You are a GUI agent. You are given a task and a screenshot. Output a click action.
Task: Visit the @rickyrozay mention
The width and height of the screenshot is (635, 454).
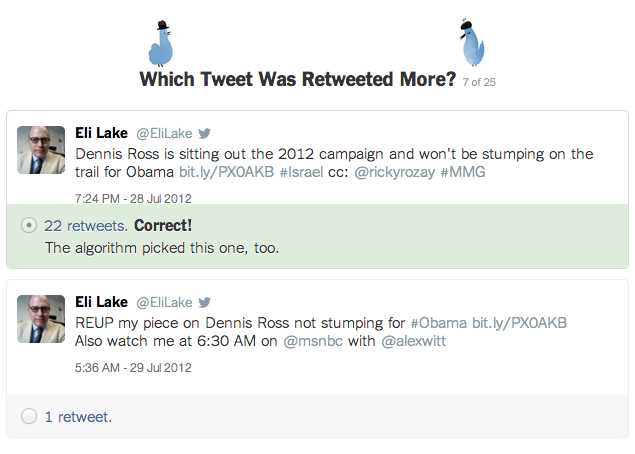395,172
